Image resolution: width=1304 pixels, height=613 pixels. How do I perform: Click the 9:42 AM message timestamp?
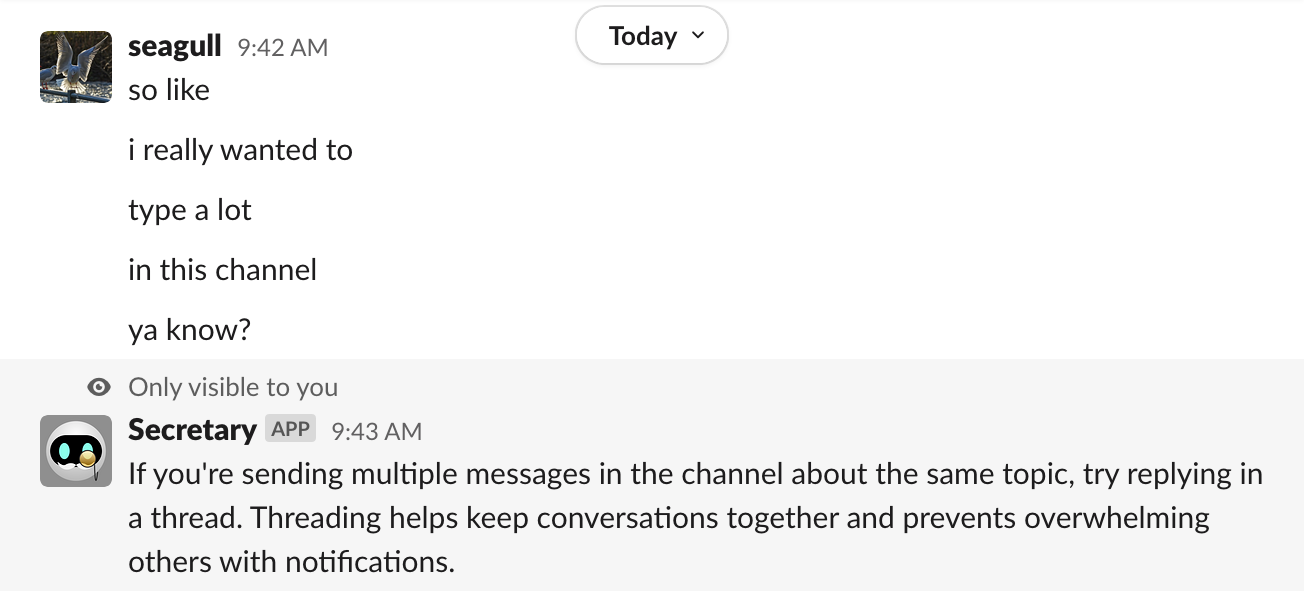point(282,48)
